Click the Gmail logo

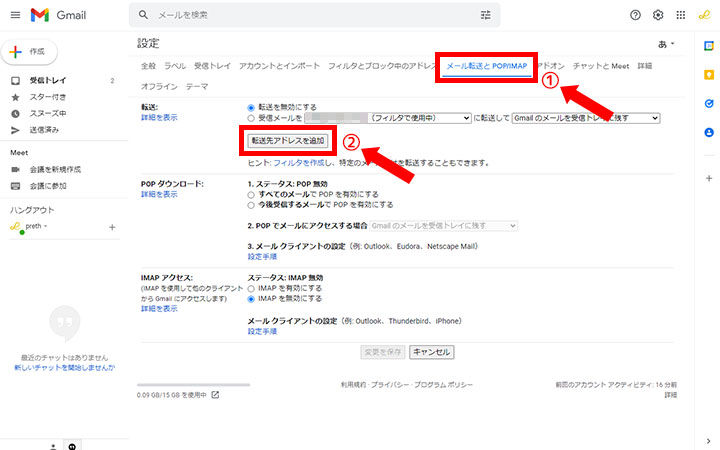tap(58, 15)
